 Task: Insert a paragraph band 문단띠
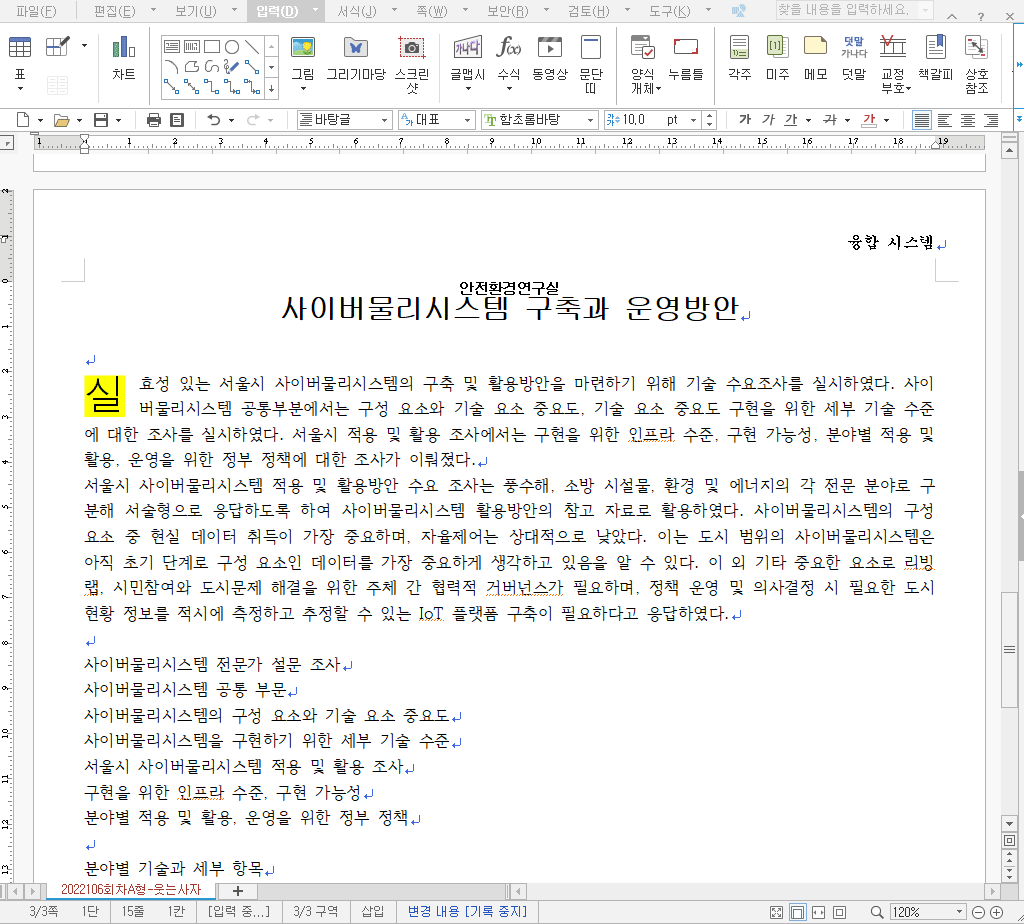(x=591, y=64)
